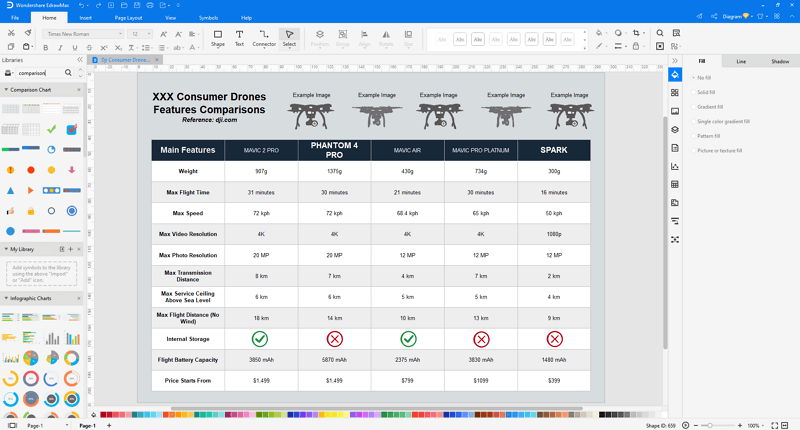The image size is (800, 430).
Task: Click the Open folder icon in title bar
Action: pyautogui.click(x=124, y=5)
